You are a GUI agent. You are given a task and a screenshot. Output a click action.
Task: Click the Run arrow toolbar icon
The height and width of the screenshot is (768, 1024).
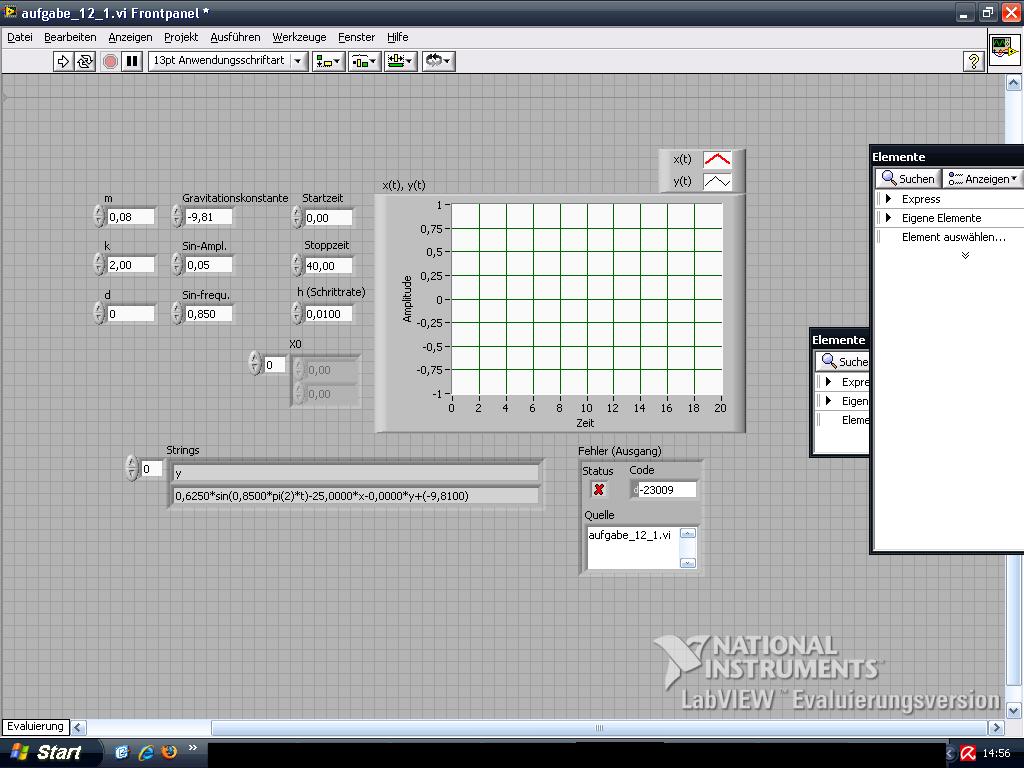[x=63, y=61]
